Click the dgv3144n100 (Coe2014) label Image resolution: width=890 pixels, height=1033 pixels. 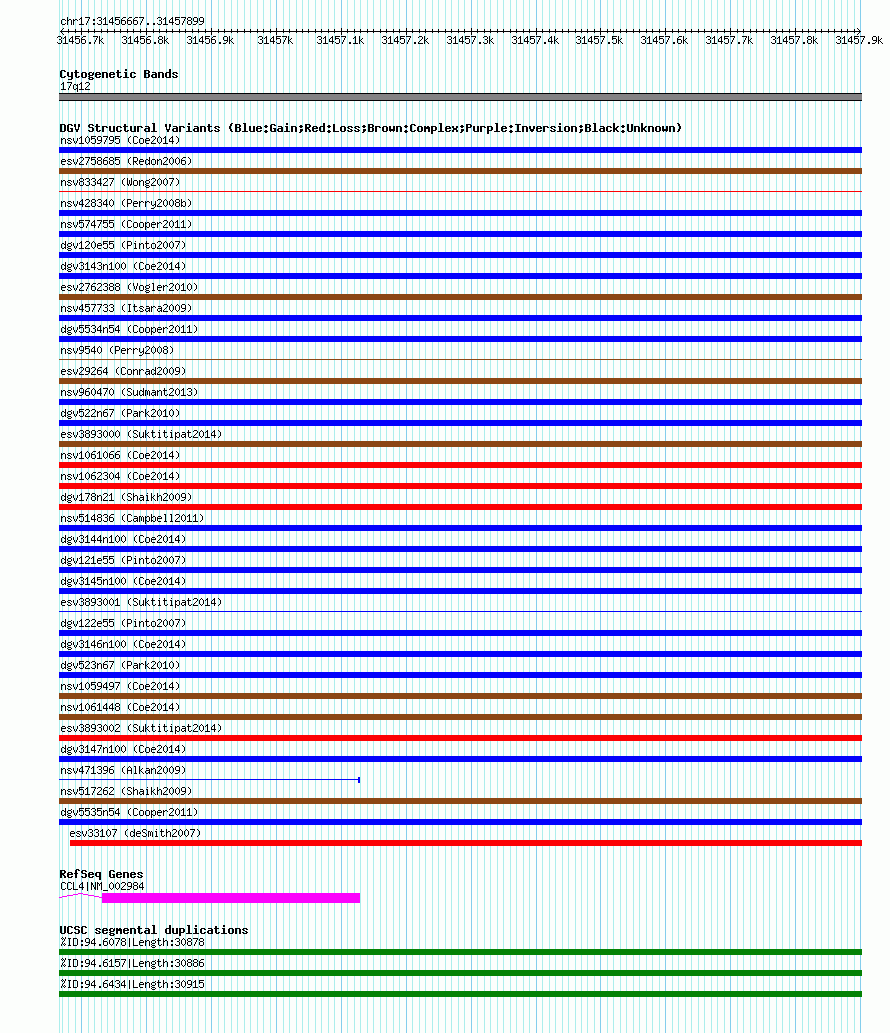123,540
